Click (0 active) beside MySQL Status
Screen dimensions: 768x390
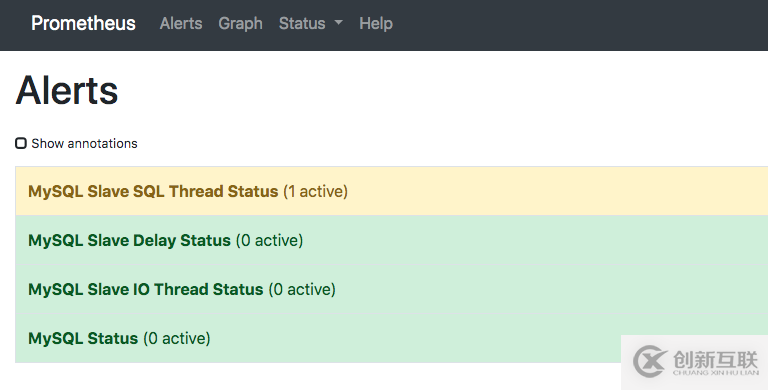pos(177,338)
